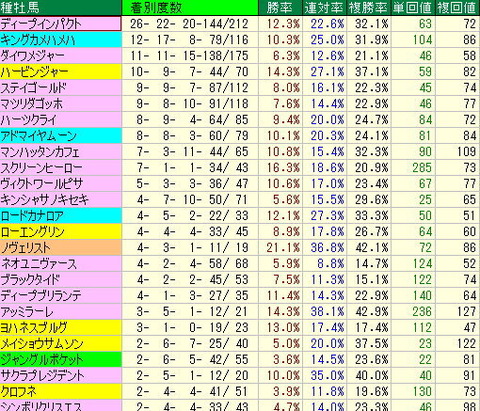Viewport: 480px width, 411px height.
Task: Select the ロードカナロア sire cell
Action: 61,216
